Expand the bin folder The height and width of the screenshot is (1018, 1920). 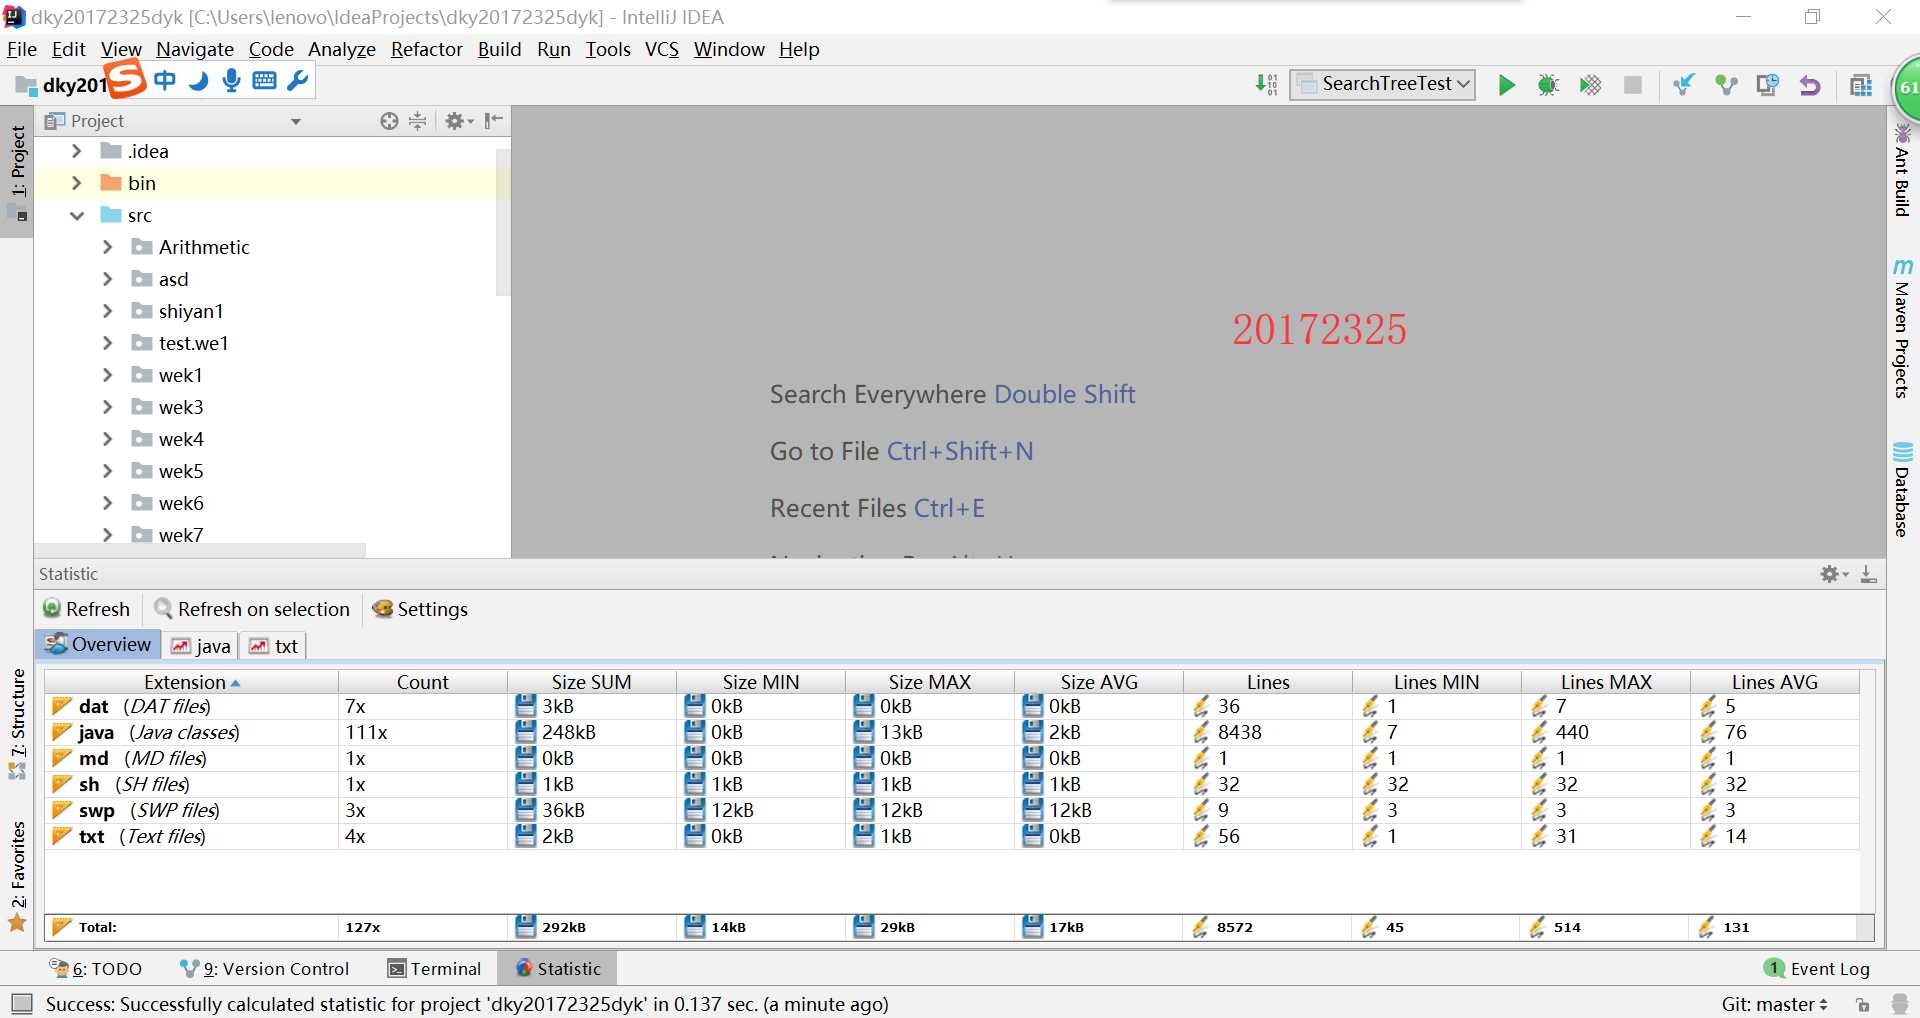(76, 183)
